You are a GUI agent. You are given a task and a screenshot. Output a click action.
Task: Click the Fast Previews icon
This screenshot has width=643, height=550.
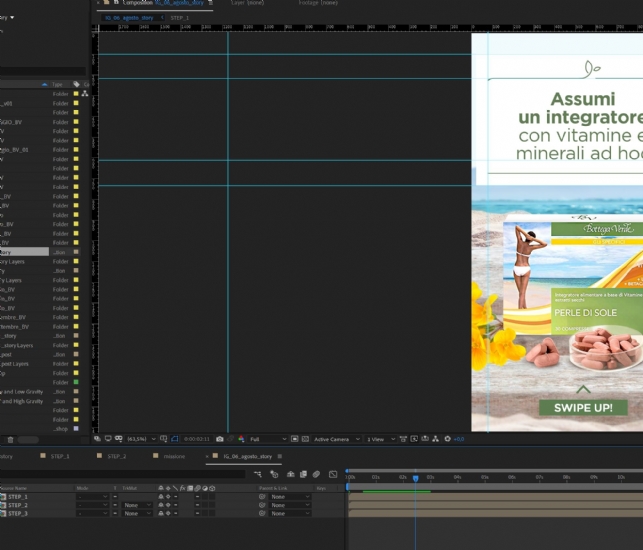[x=414, y=439]
